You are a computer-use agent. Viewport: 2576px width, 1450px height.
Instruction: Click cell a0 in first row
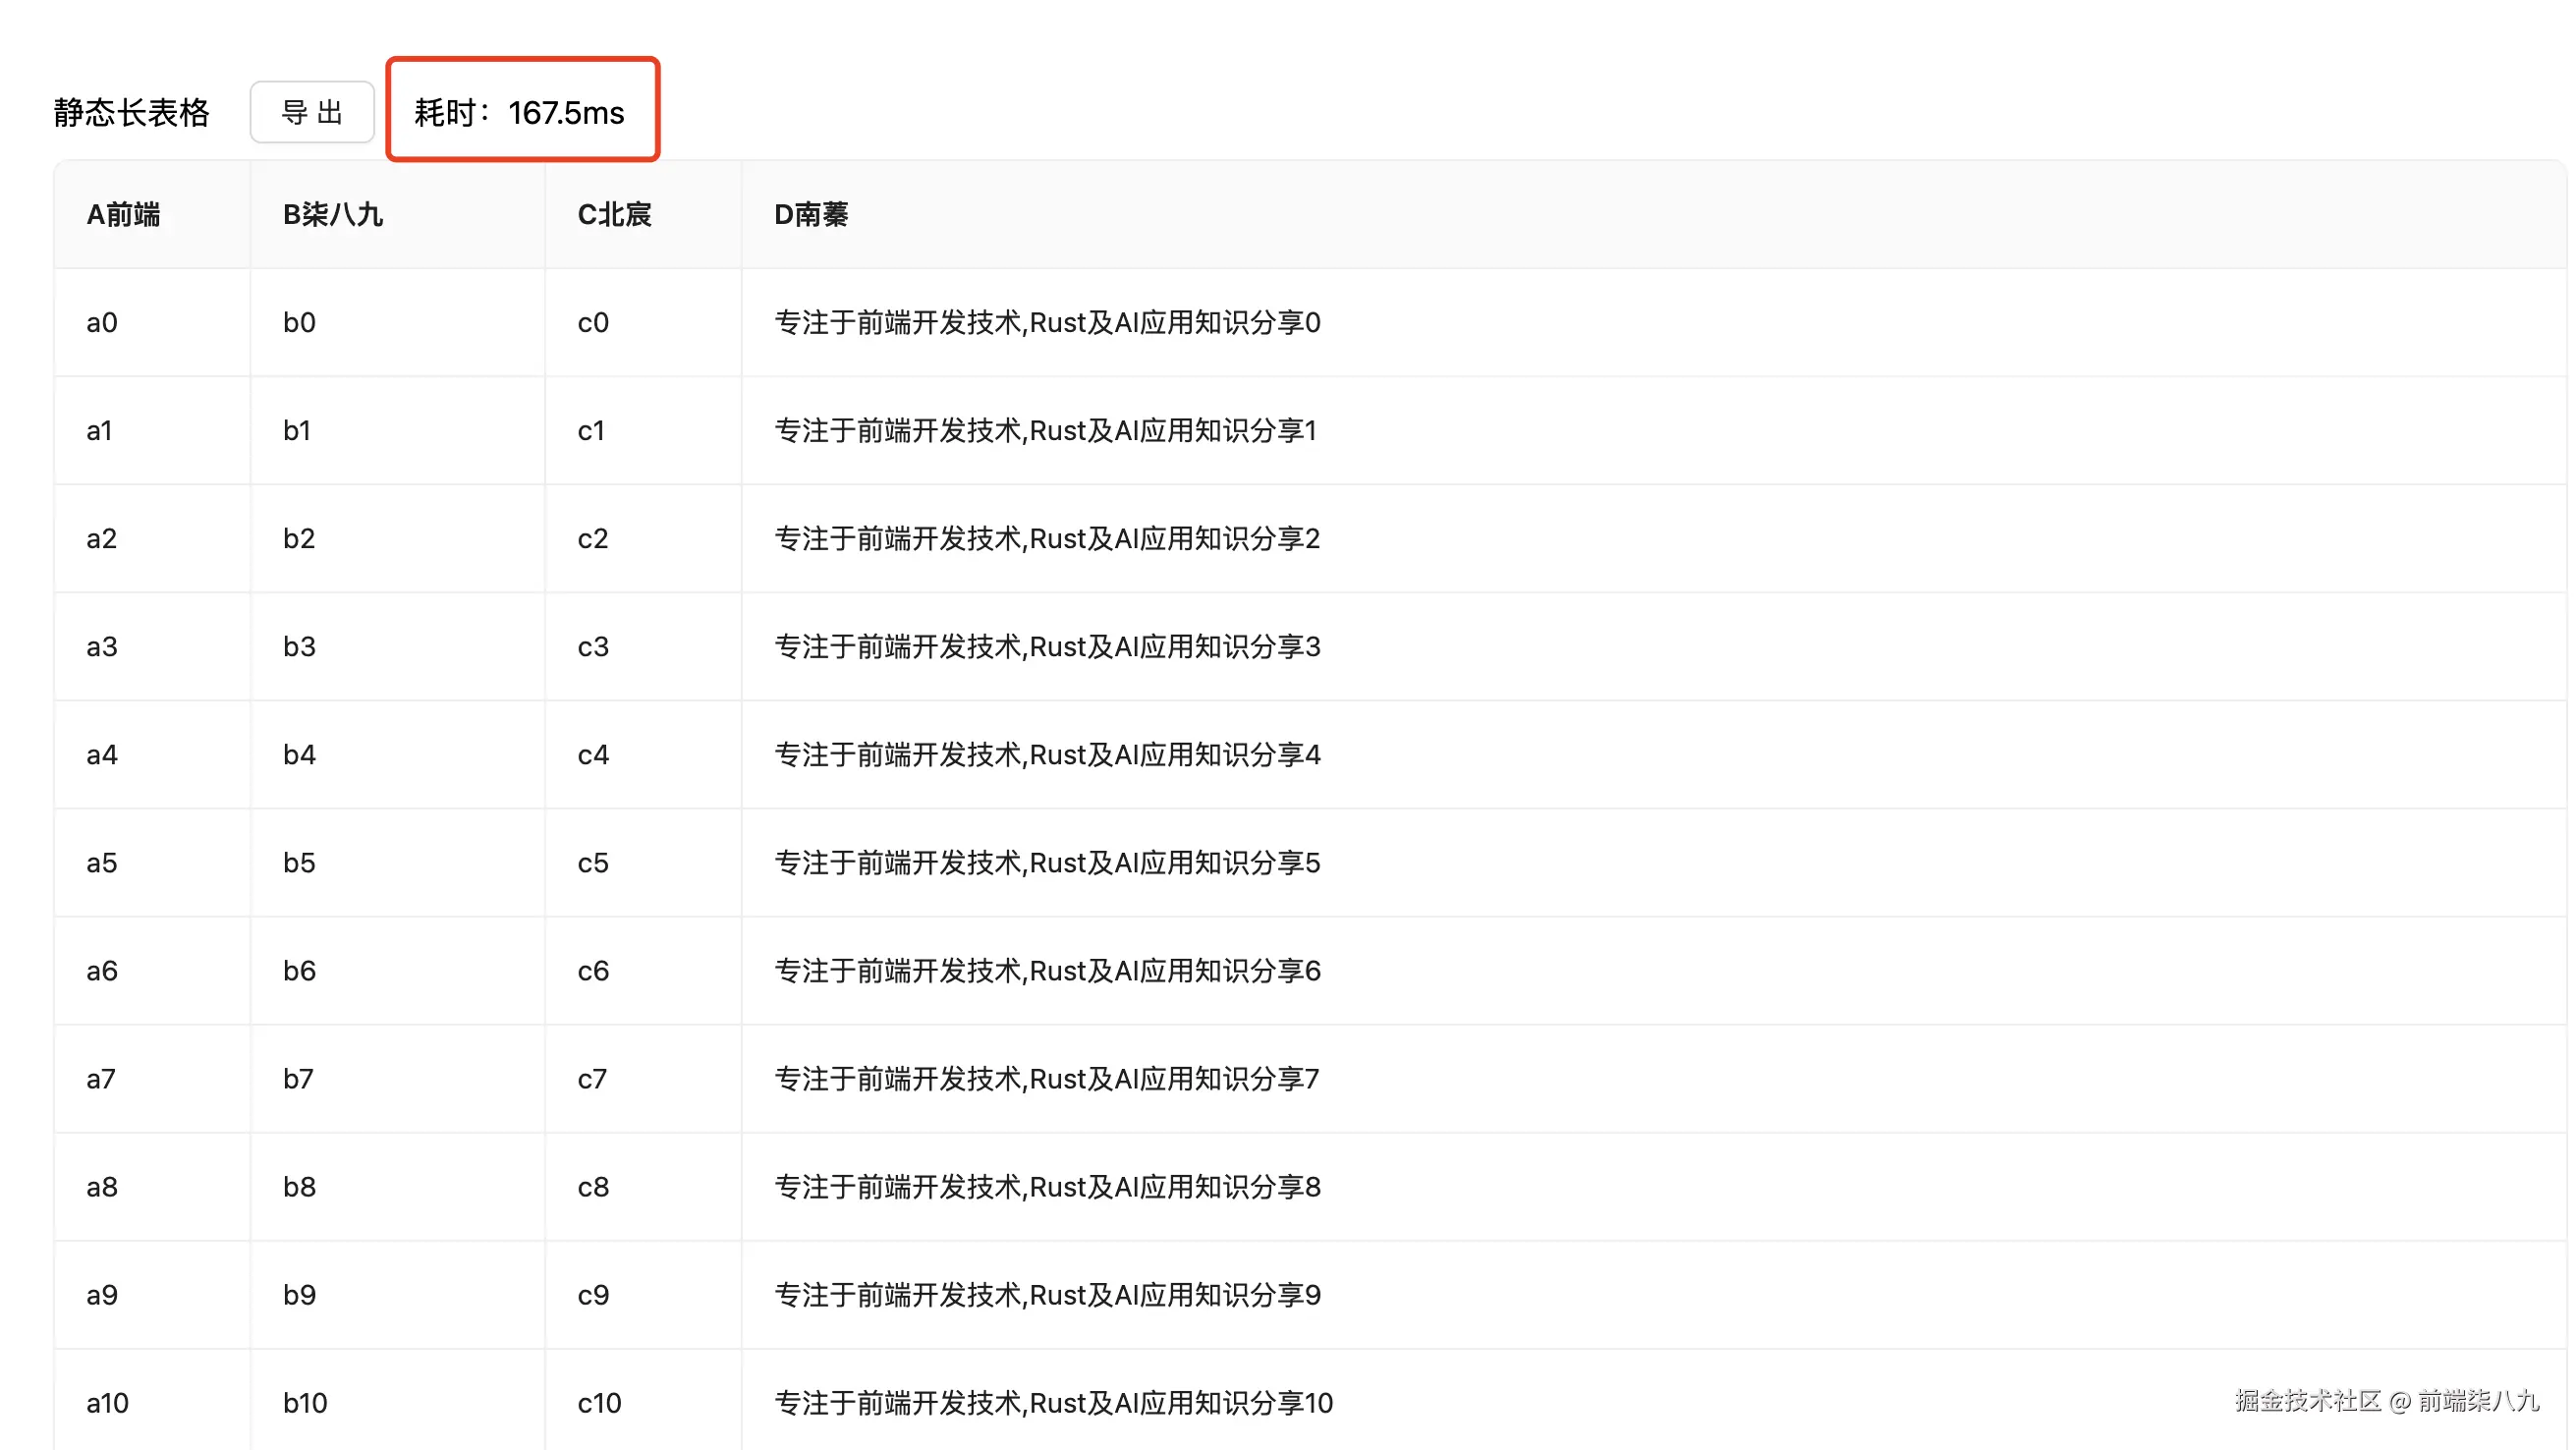coord(102,323)
